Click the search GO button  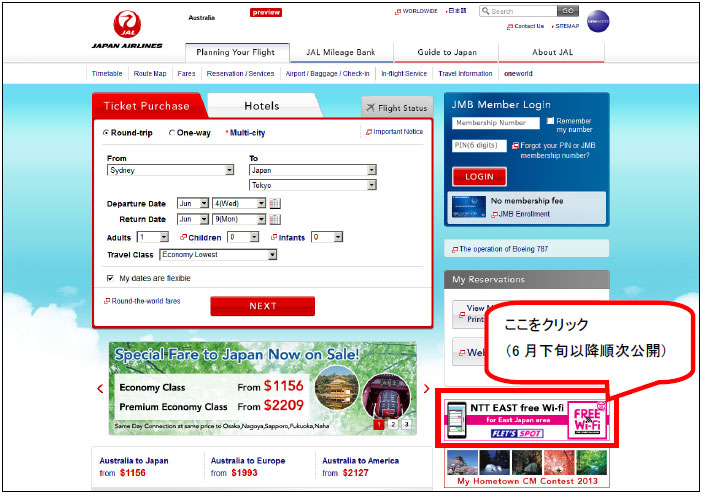coord(568,11)
